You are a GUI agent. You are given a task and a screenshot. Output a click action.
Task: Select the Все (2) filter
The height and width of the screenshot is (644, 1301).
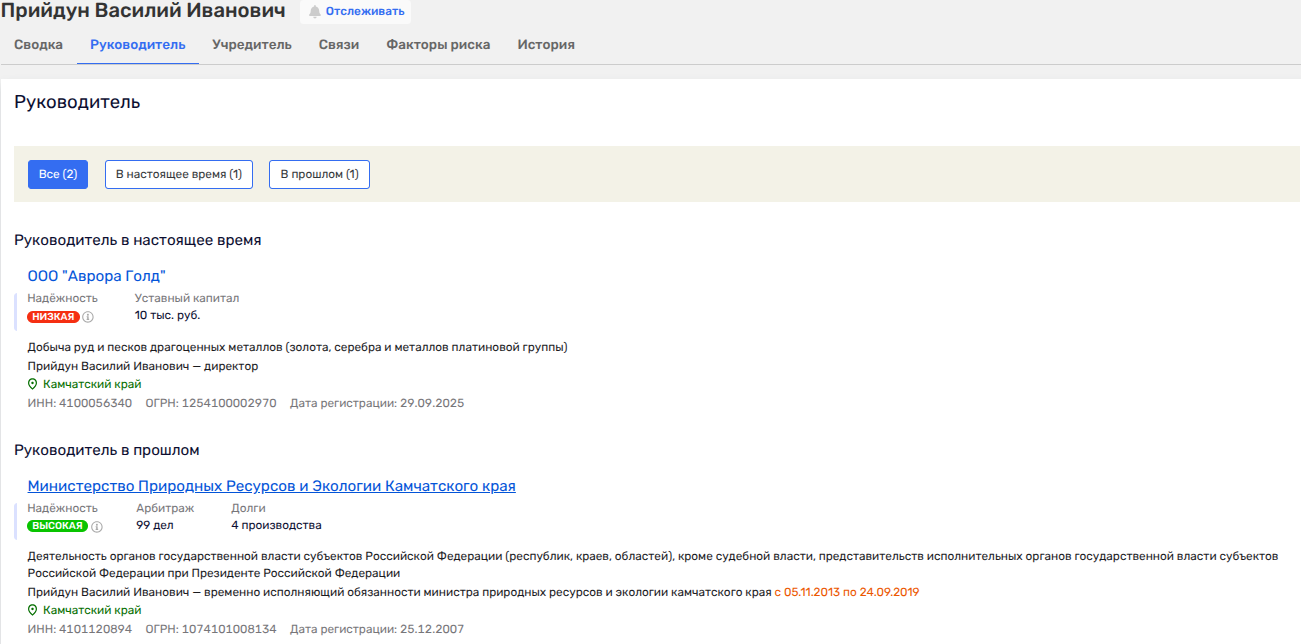click(58, 174)
